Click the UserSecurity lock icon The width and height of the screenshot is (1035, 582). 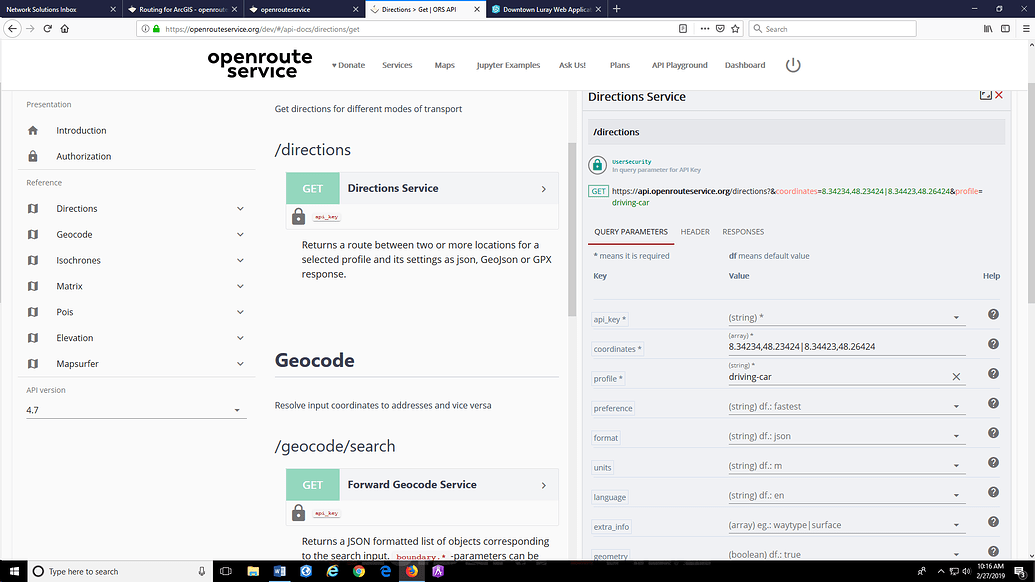(597, 165)
